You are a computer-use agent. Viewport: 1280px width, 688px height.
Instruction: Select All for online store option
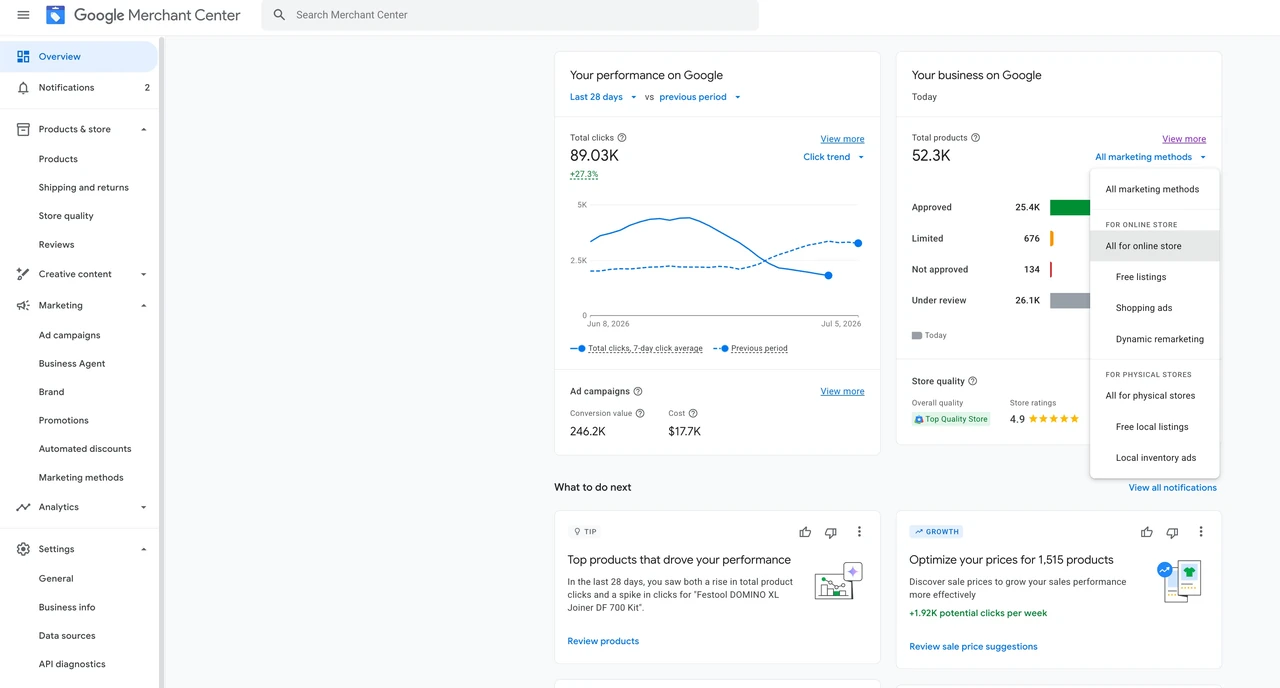pyautogui.click(x=1155, y=246)
